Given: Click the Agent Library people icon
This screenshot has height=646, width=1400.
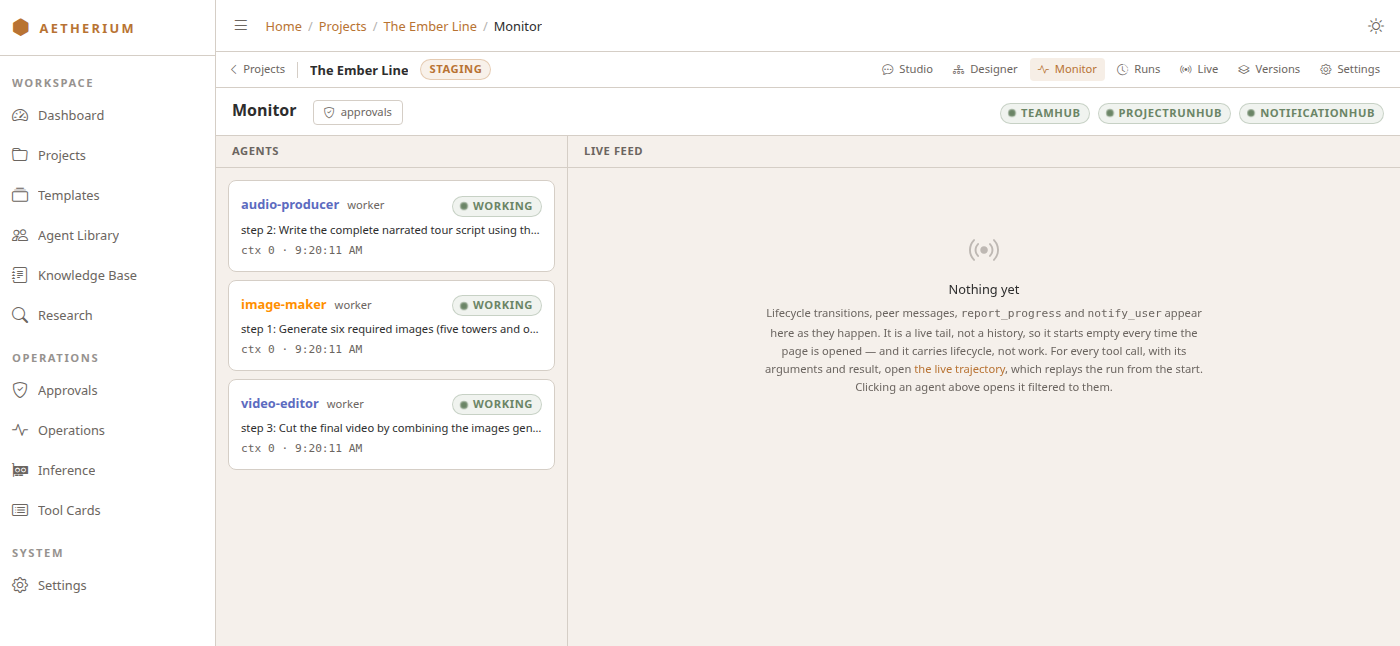Looking at the screenshot, I should [20, 235].
